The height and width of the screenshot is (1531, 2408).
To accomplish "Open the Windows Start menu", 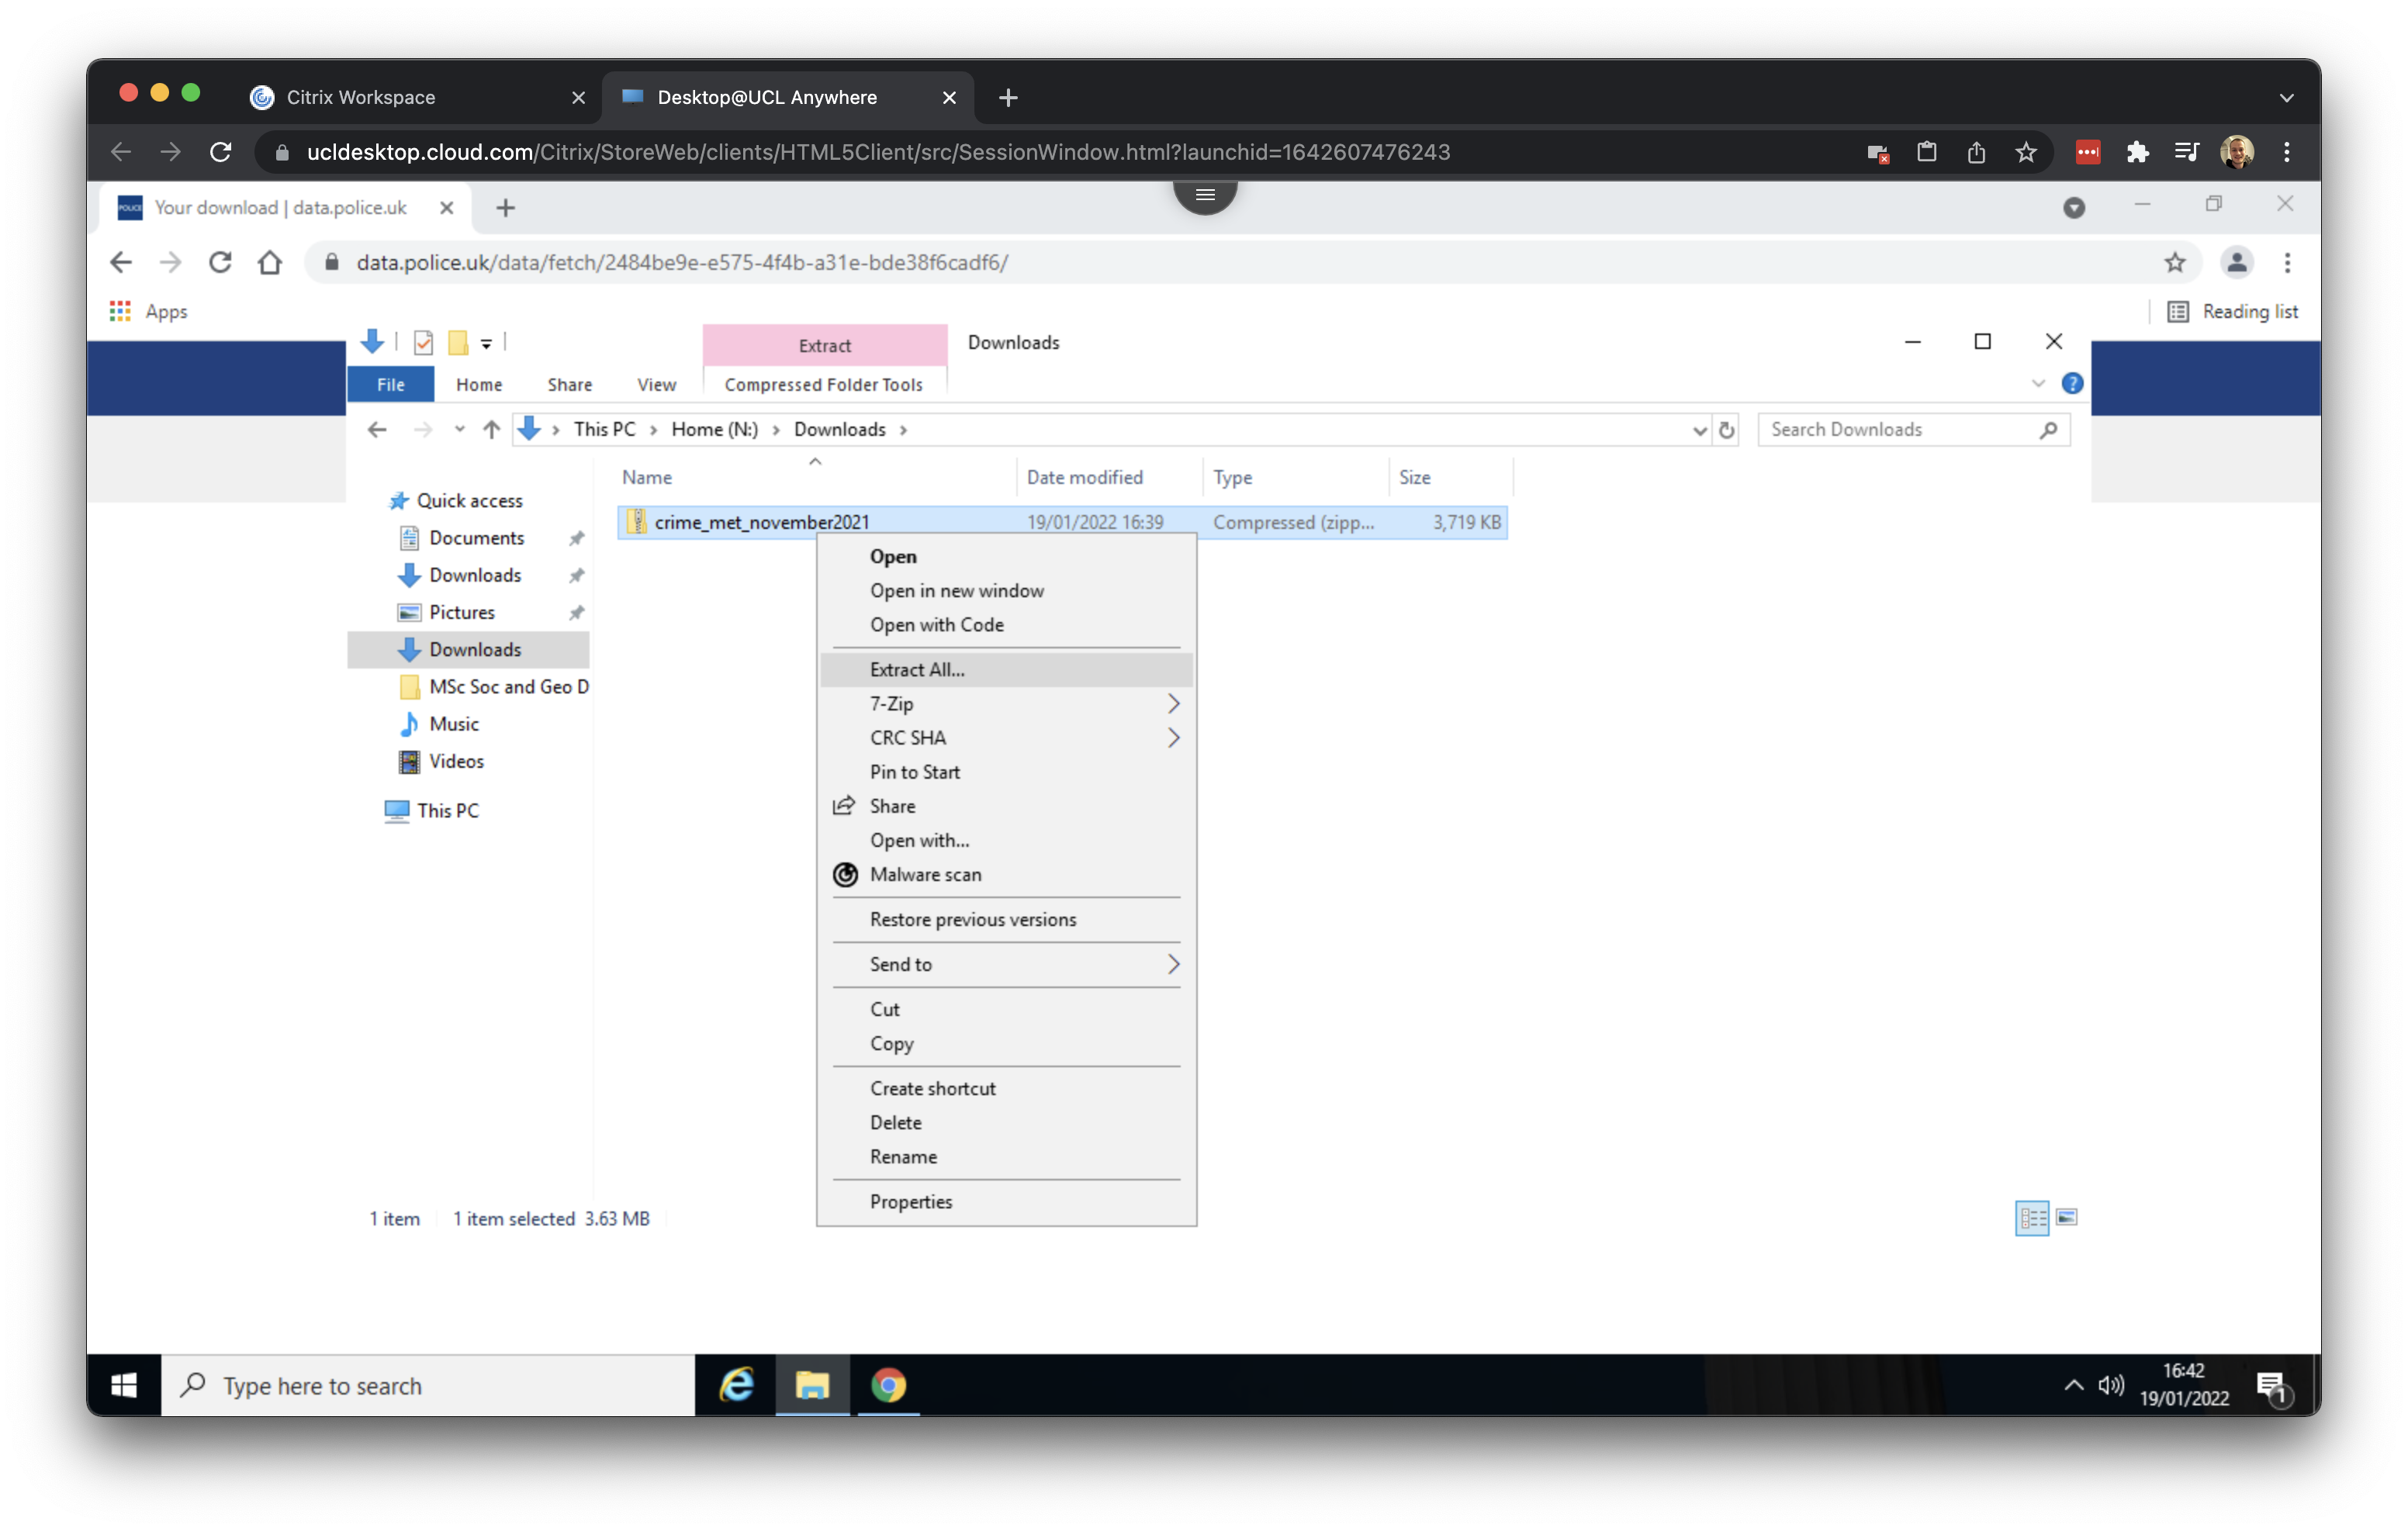I will coord(124,1385).
